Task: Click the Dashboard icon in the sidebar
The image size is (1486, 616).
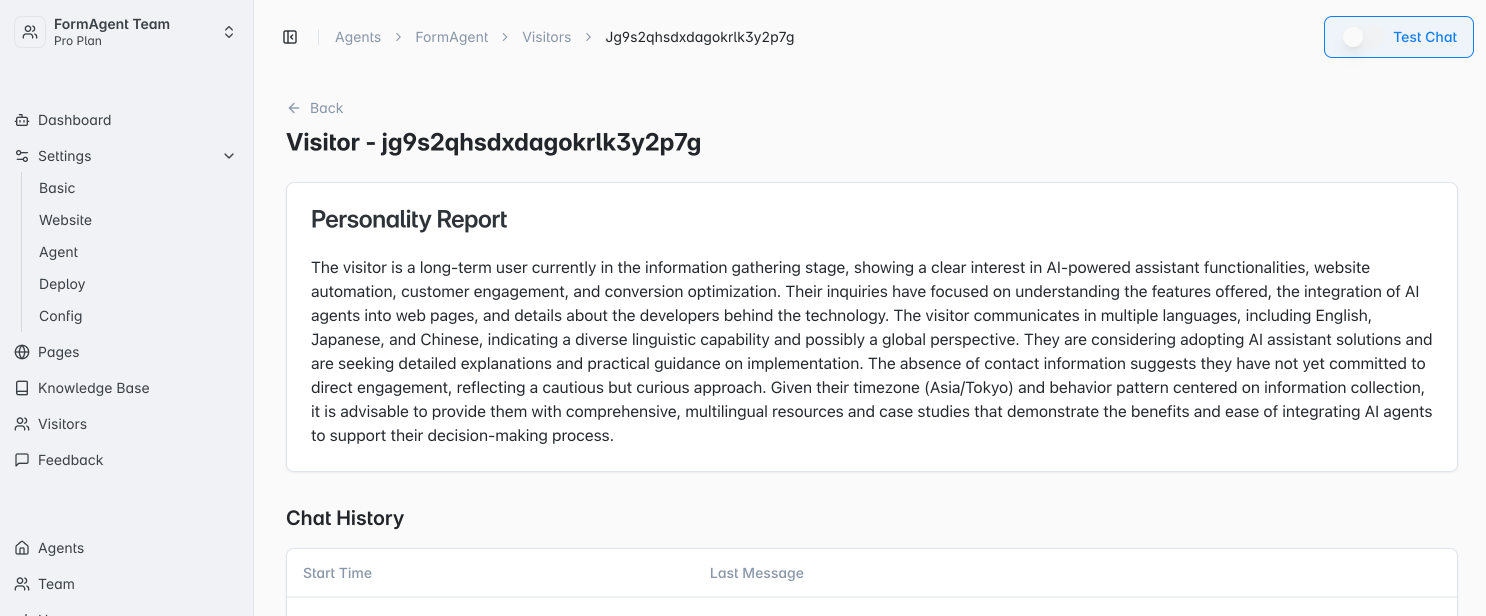Action: pos(22,120)
